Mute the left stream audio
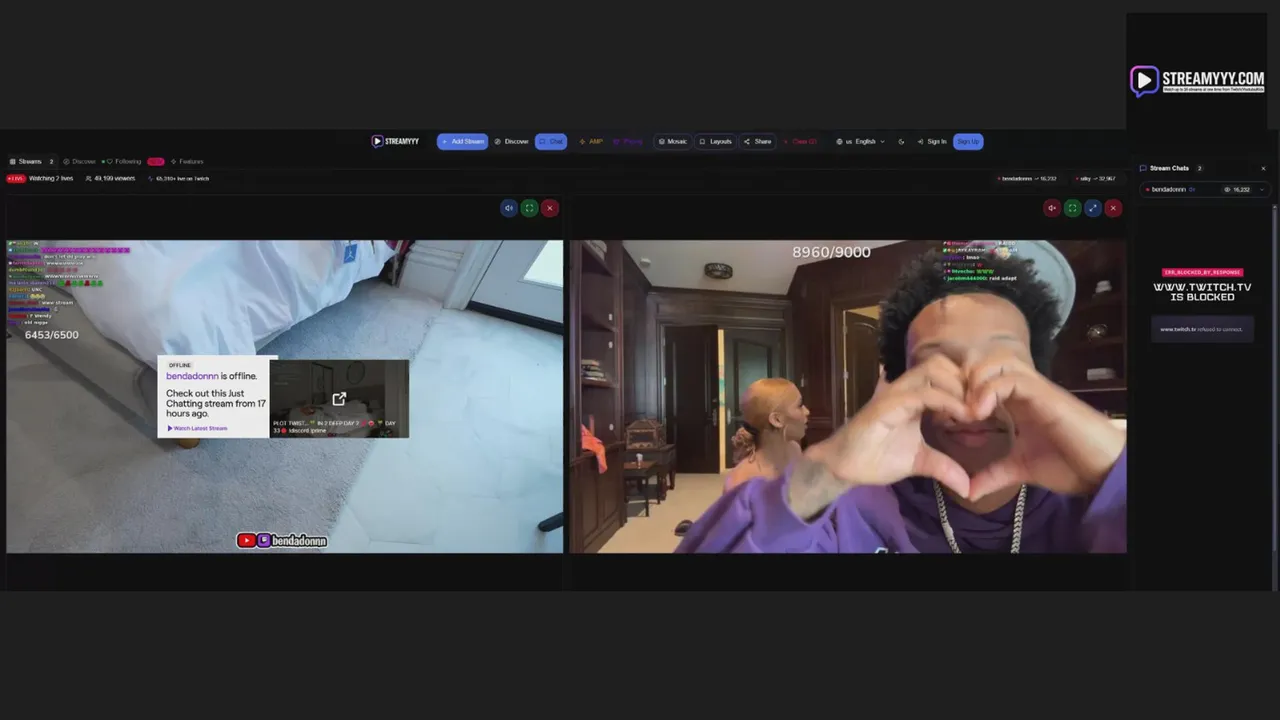Viewport: 1280px width, 720px height. [x=509, y=208]
